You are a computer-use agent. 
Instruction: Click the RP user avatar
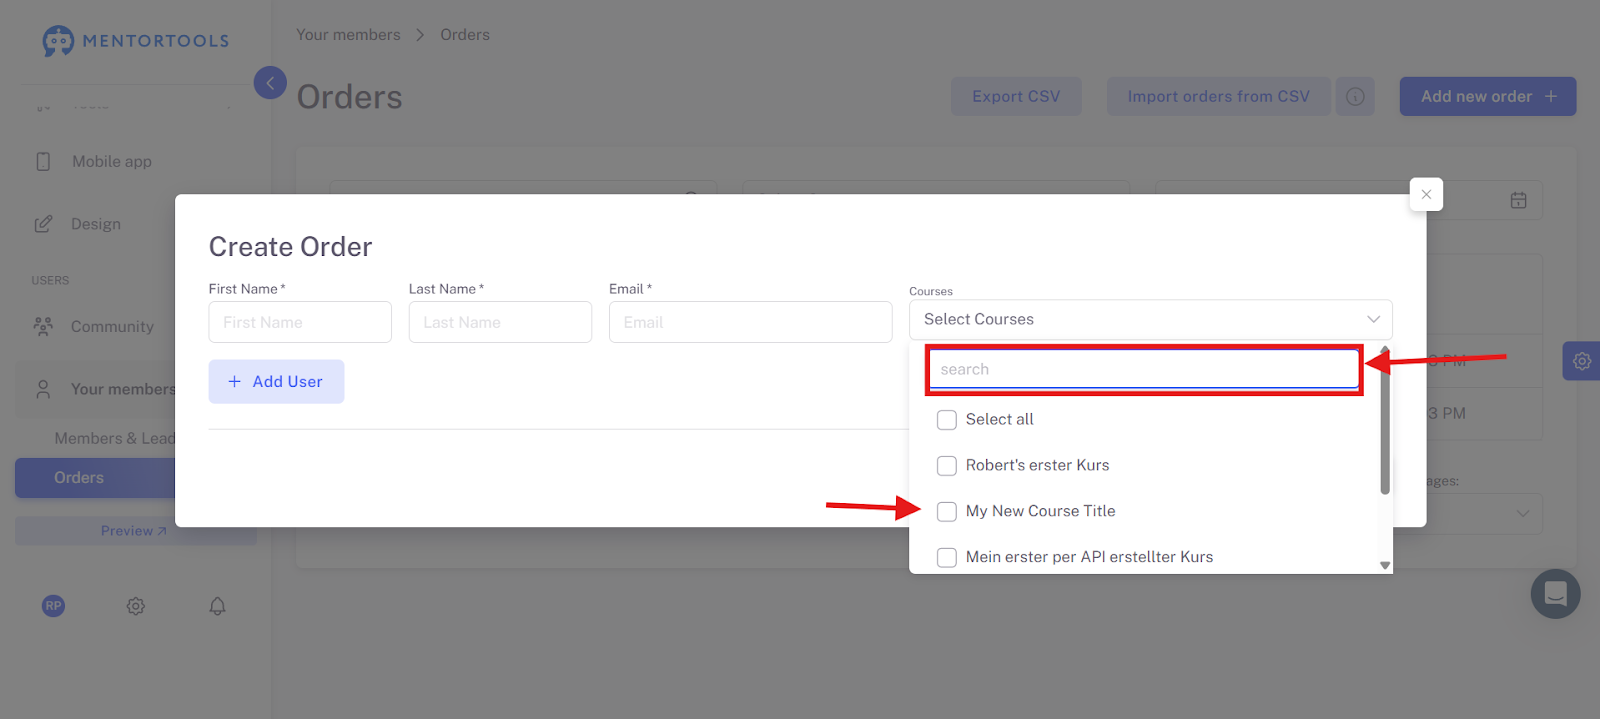(x=54, y=606)
